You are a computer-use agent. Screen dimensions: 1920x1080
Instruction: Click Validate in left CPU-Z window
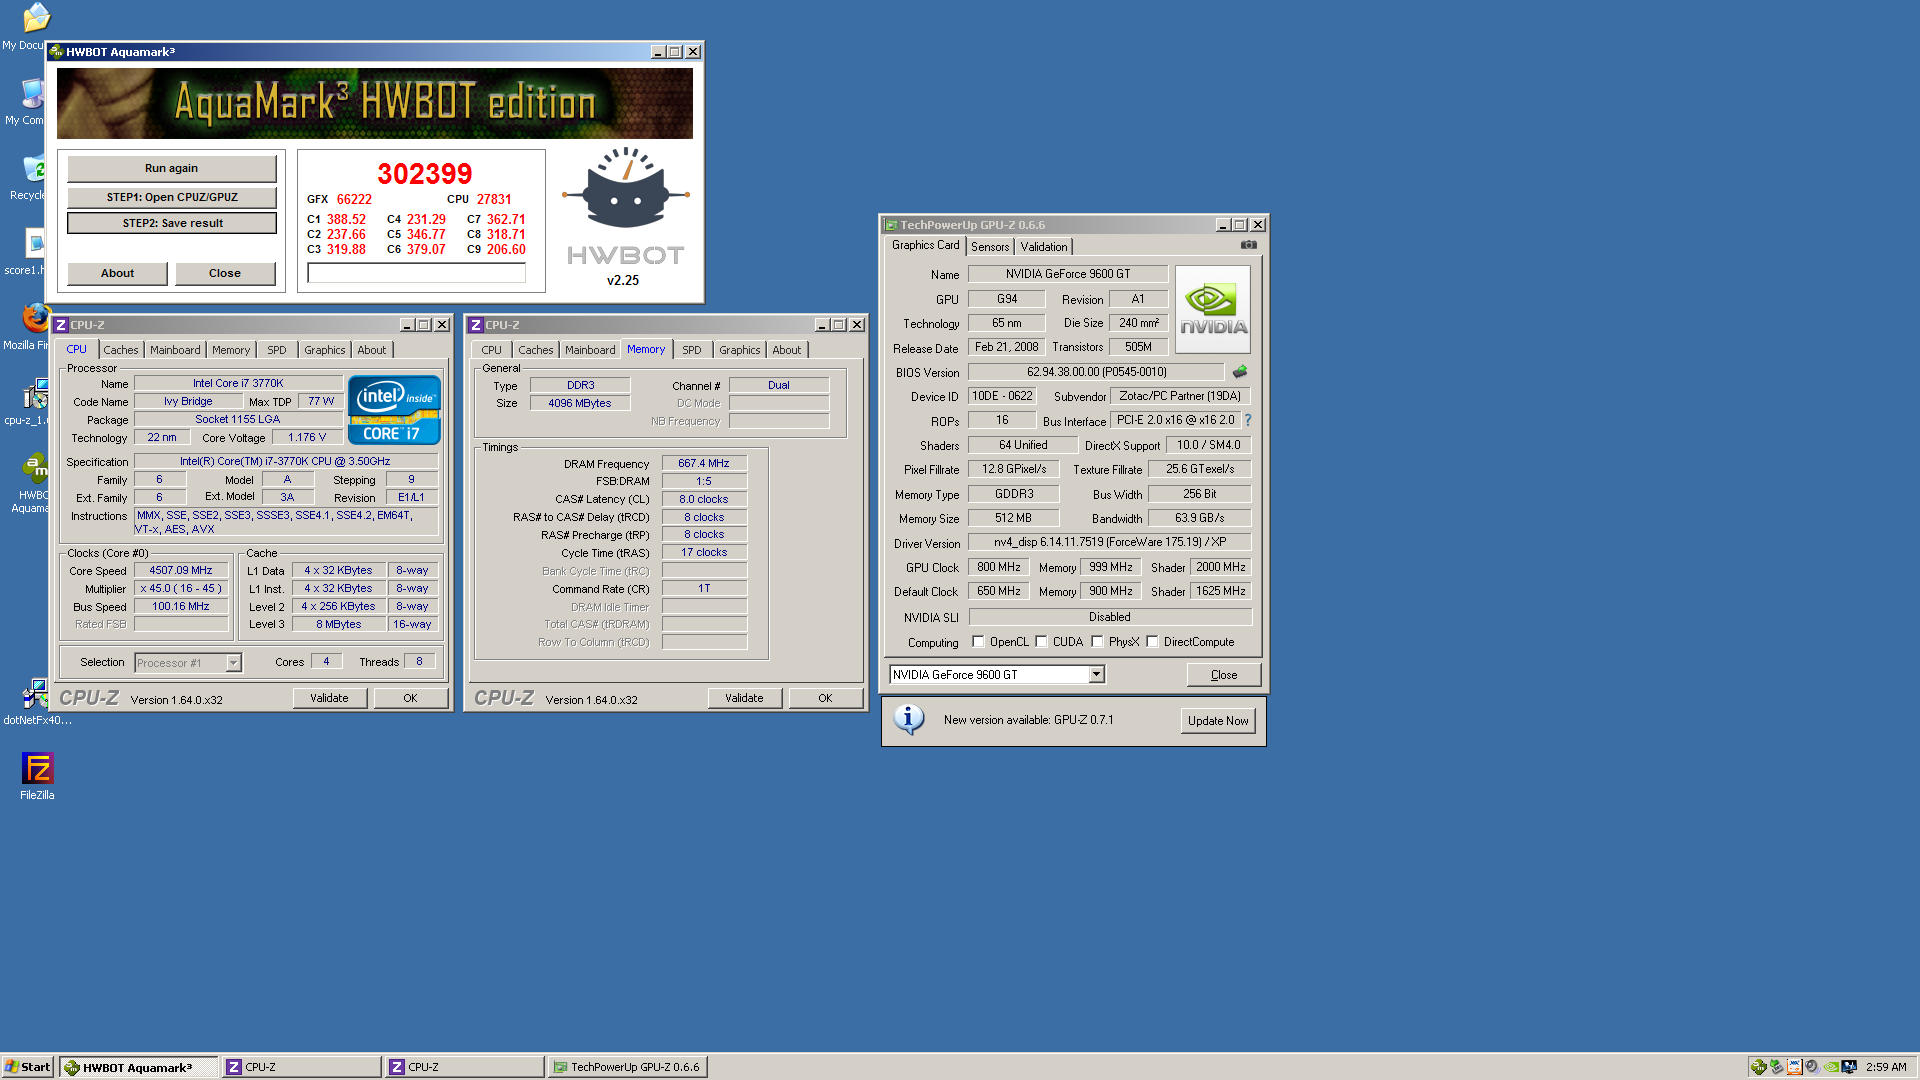pos(330,698)
